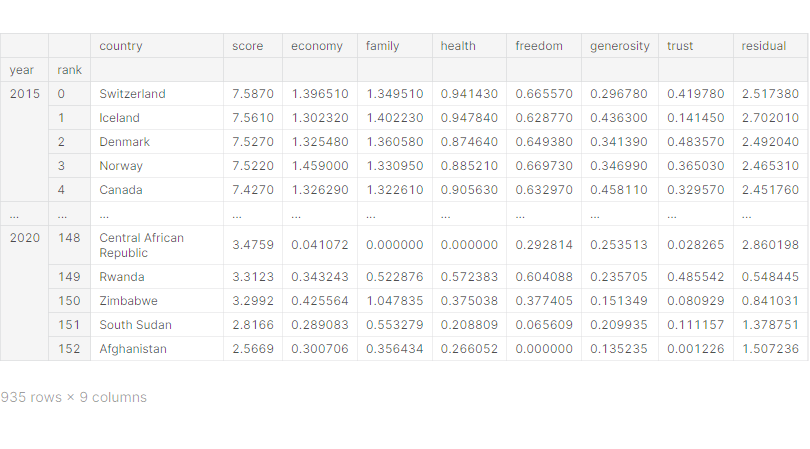Click Central African Republic's residual 2.860198

click(770, 245)
